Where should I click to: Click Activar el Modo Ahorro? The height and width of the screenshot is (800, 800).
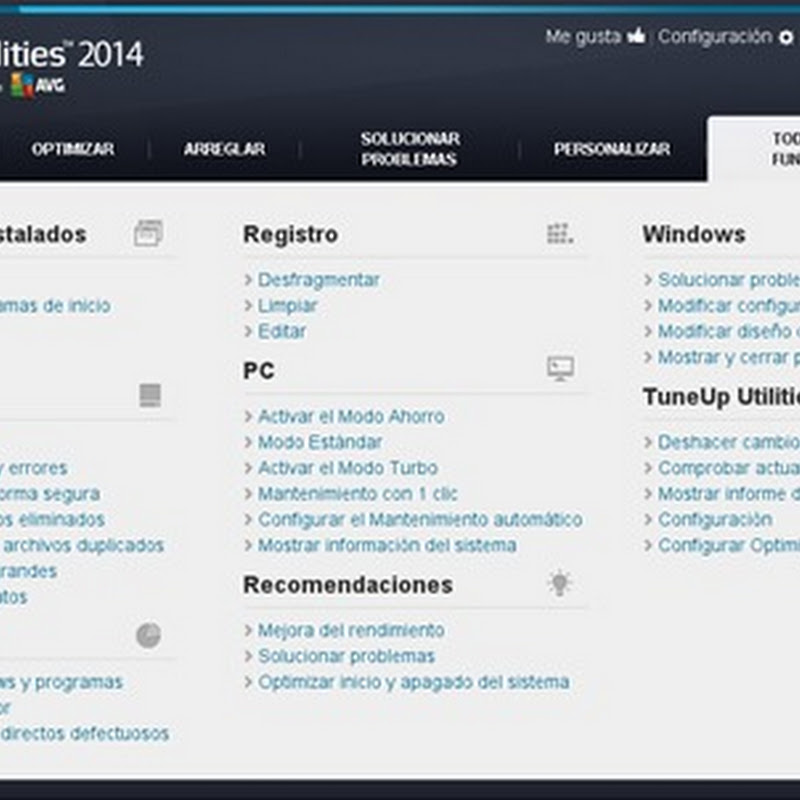pos(351,416)
